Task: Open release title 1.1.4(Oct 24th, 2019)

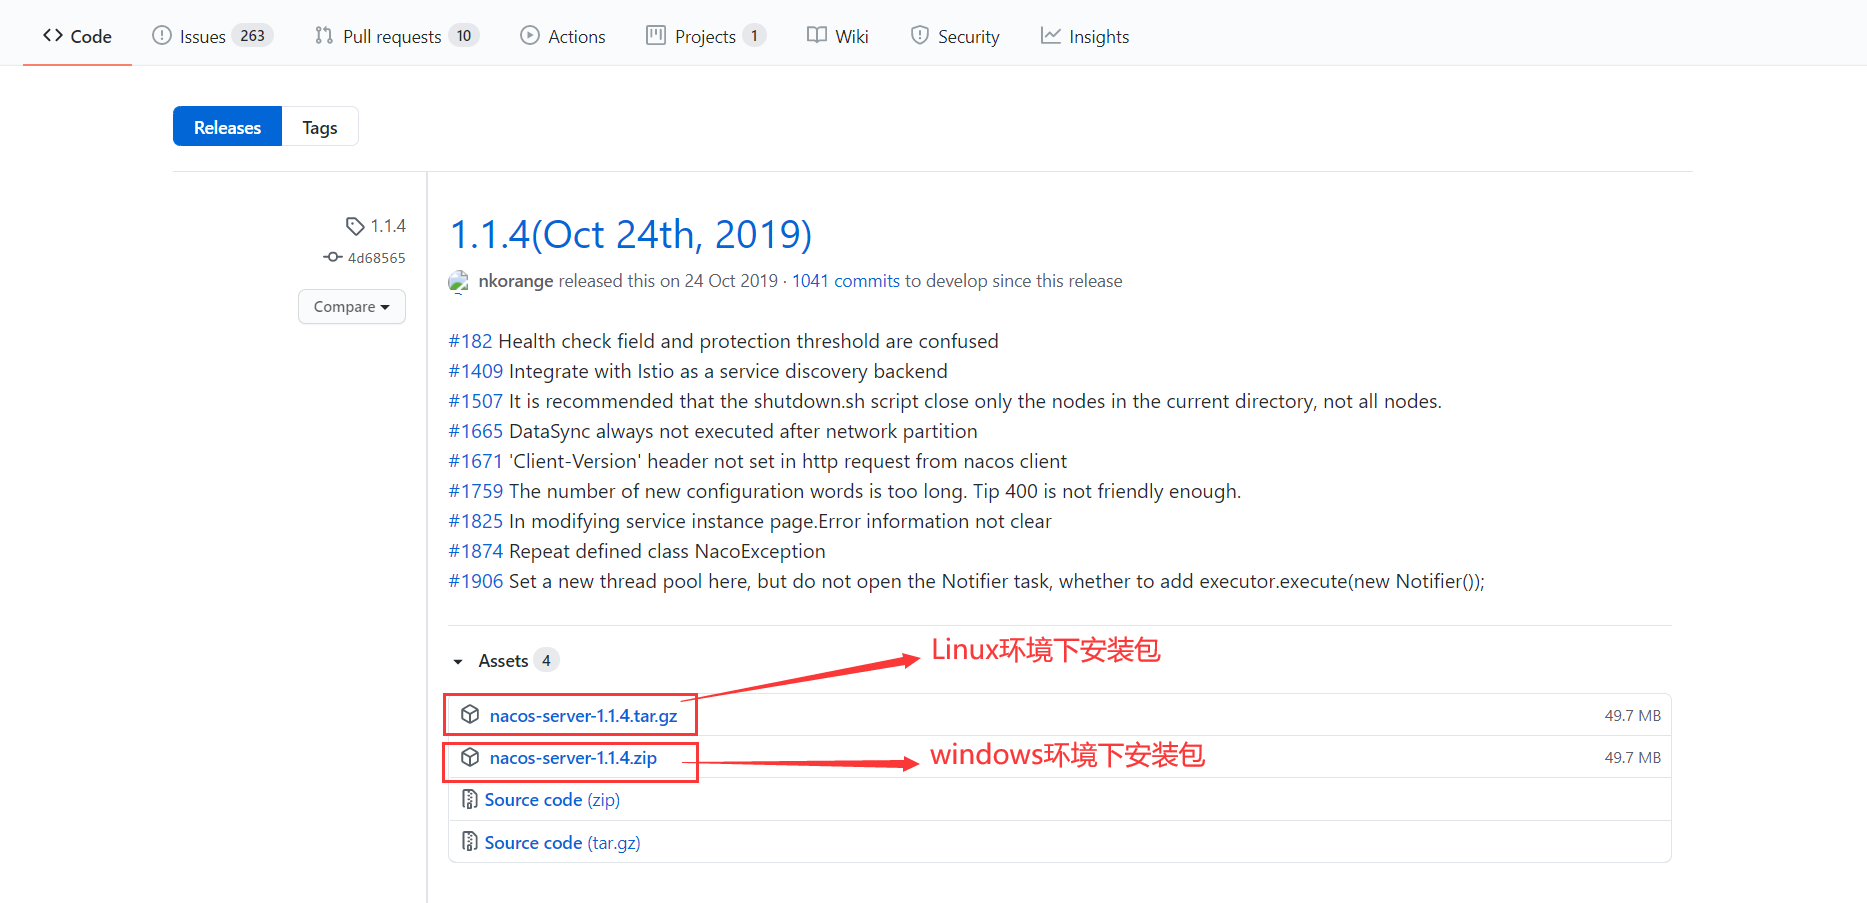Action: click(631, 235)
